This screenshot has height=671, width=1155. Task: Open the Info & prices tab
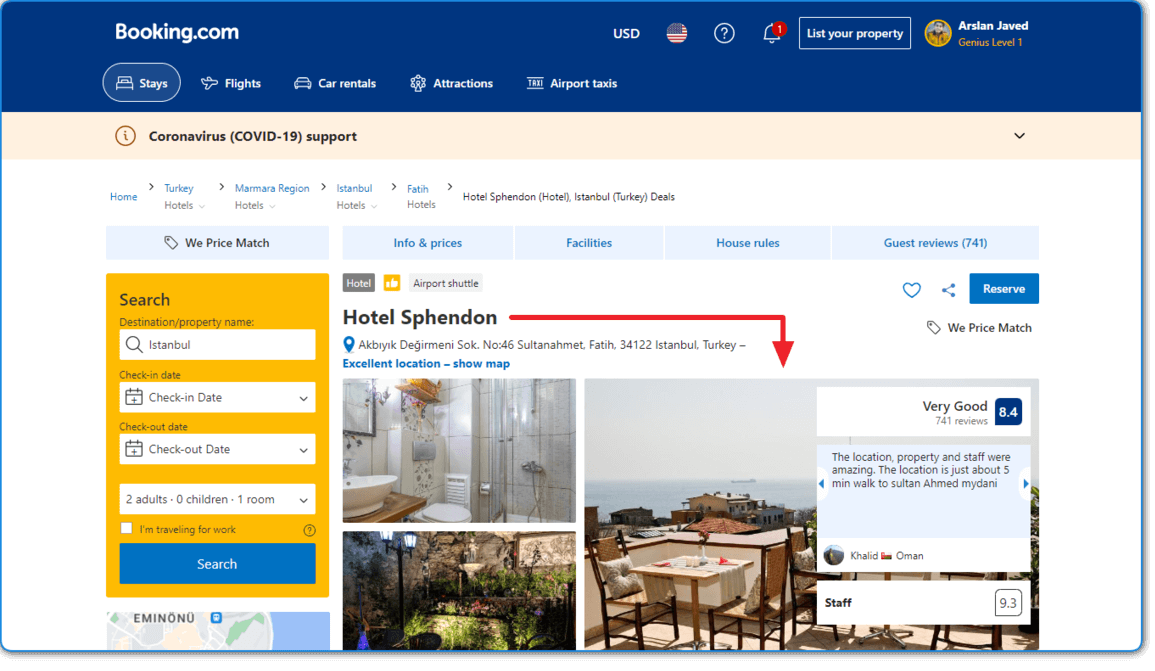tap(427, 243)
